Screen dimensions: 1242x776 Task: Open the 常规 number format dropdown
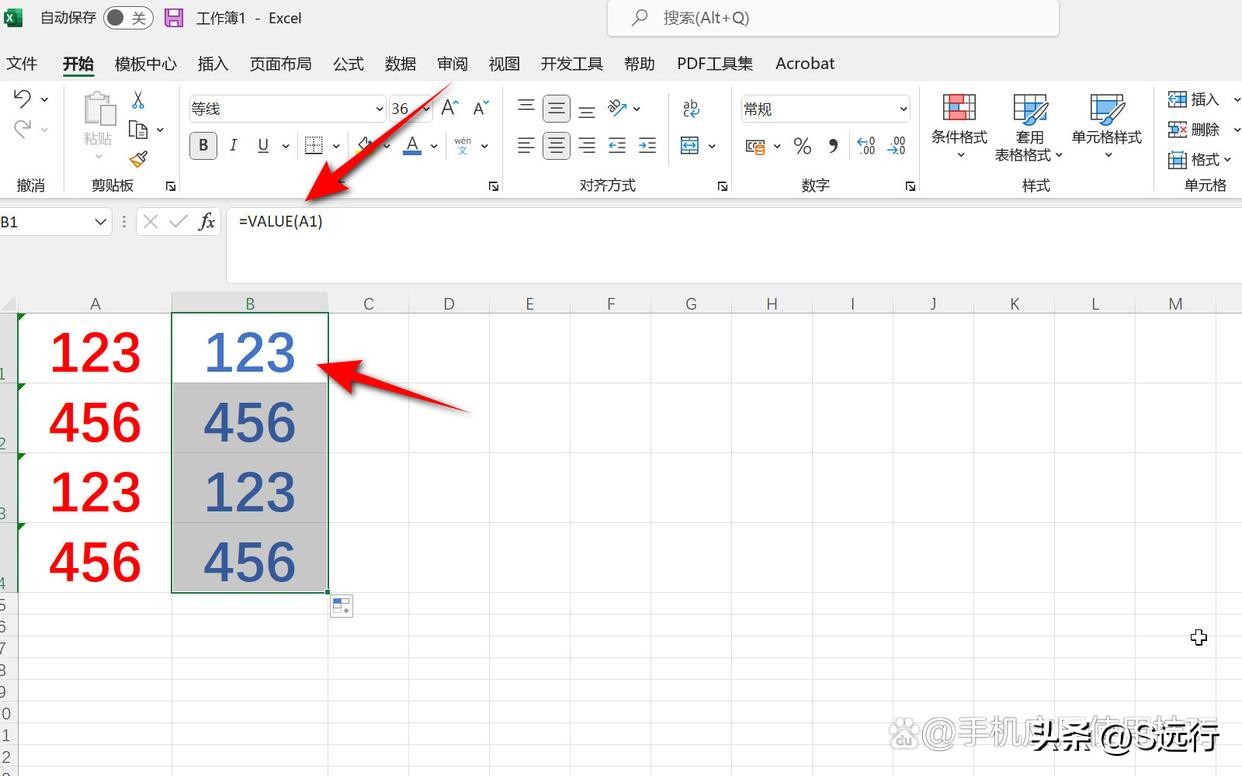[x=903, y=109]
